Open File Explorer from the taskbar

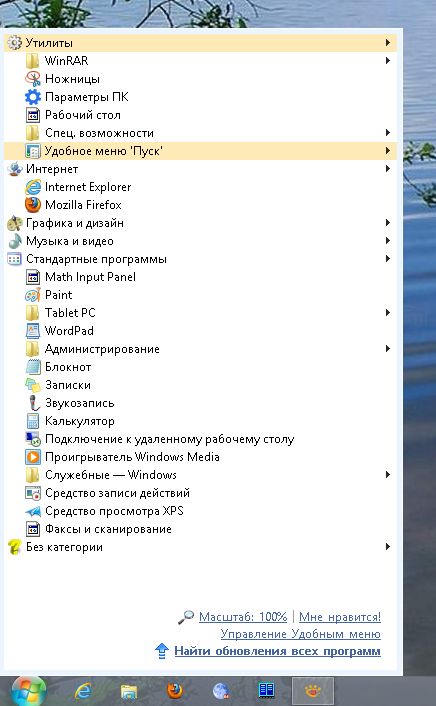(129, 691)
